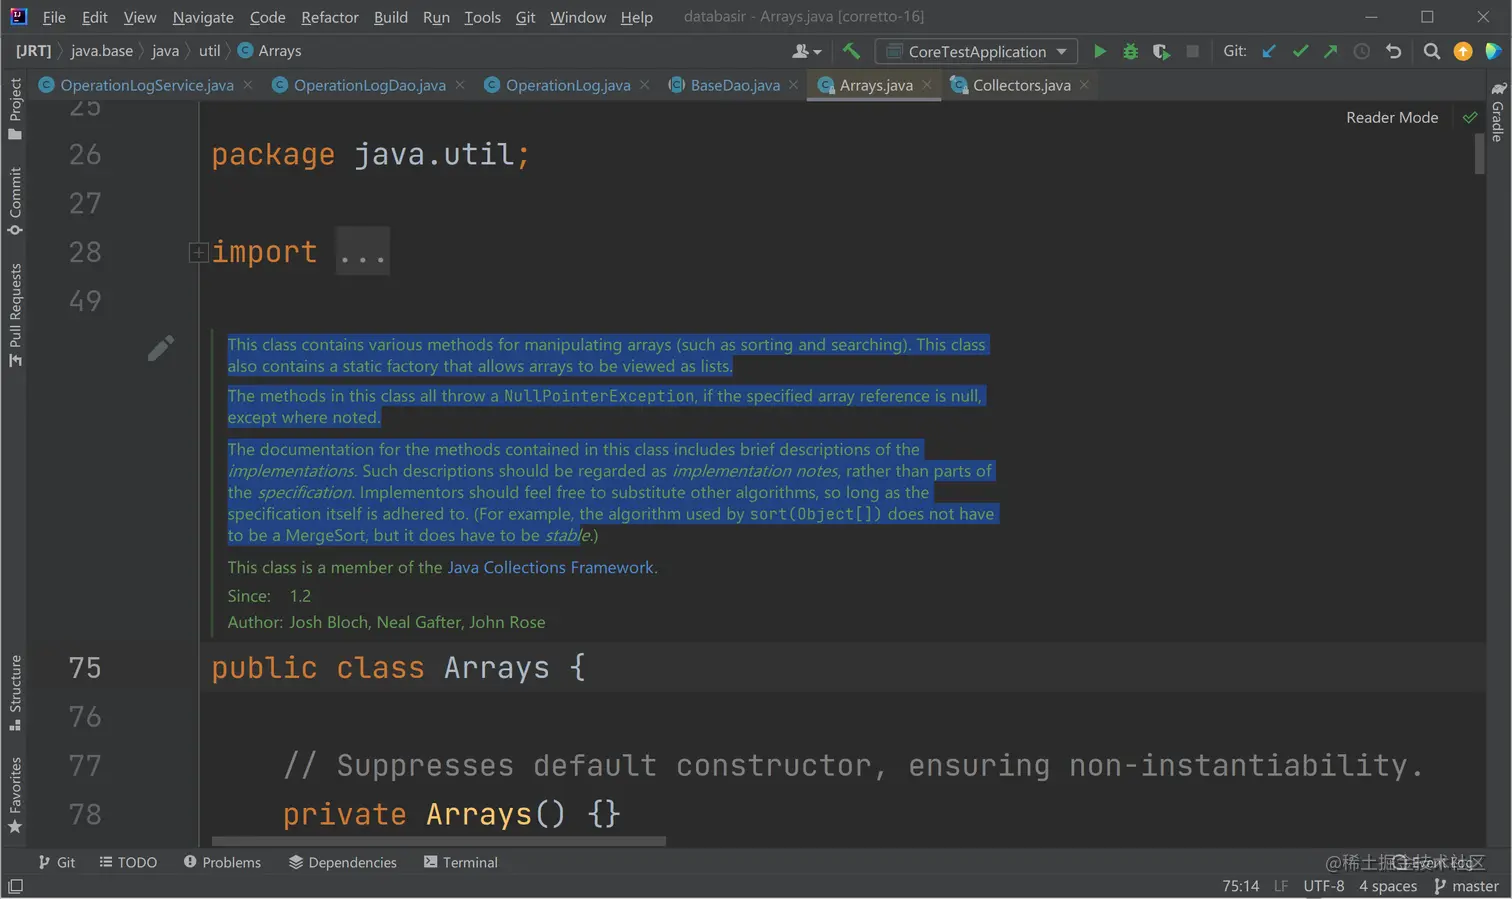Image resolution: width=1512 pixels, height=899 pixels.
Task: Click the editor horizontal scrollbar
Action: coord(438,841)
